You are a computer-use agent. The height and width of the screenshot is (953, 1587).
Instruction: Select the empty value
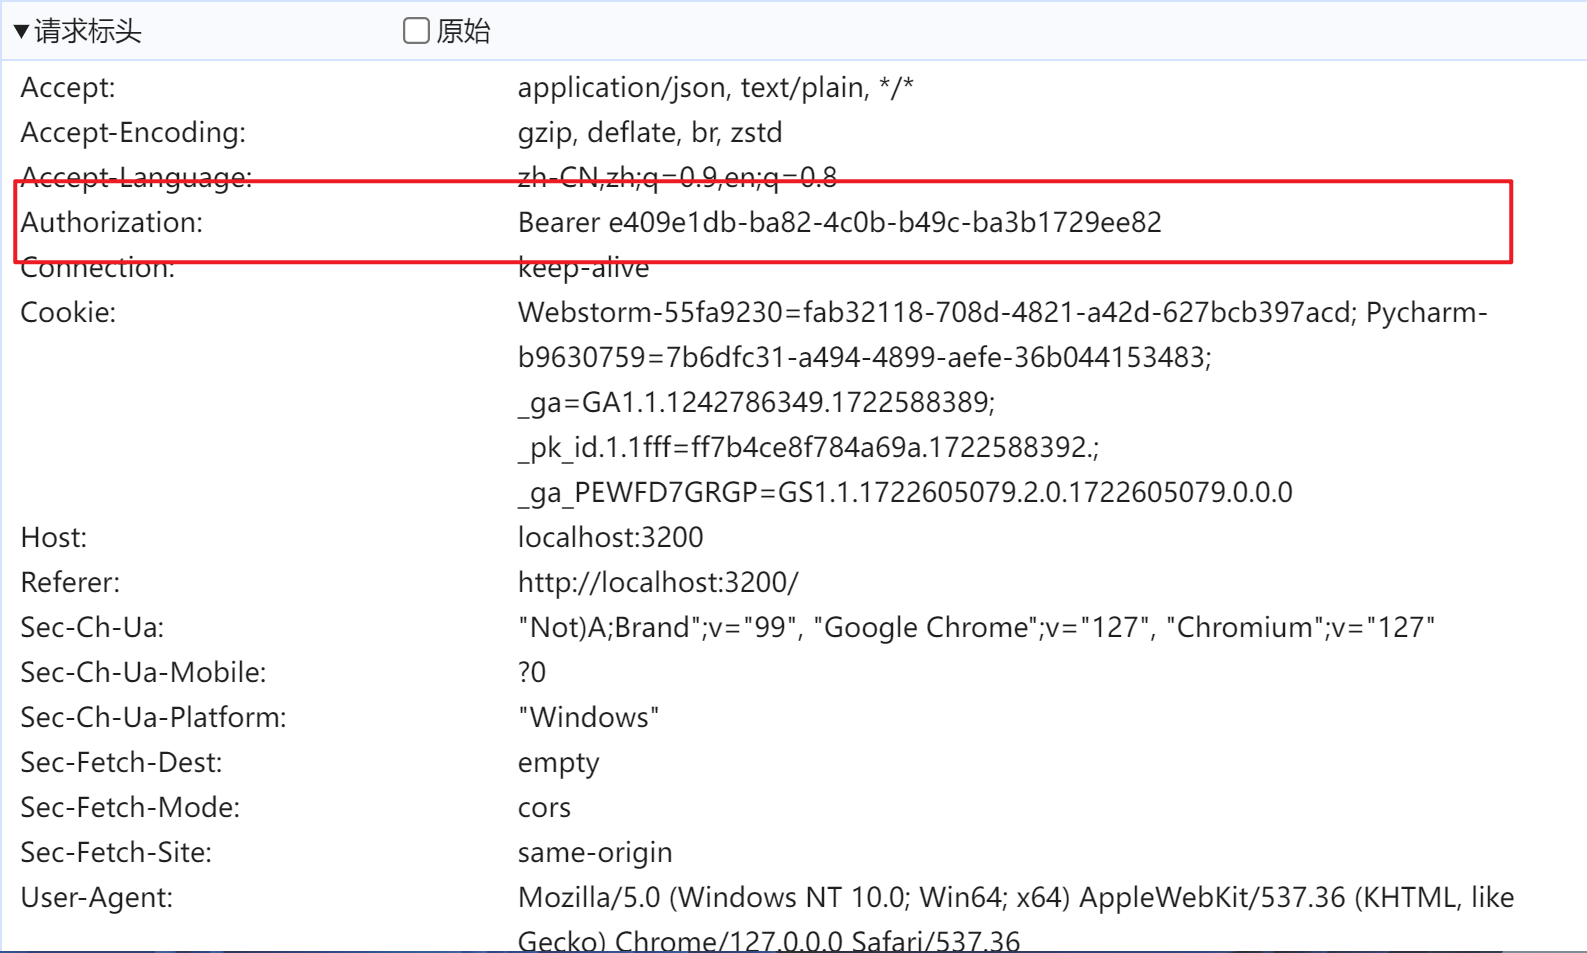pyautogui.click(x=559, y=764)
